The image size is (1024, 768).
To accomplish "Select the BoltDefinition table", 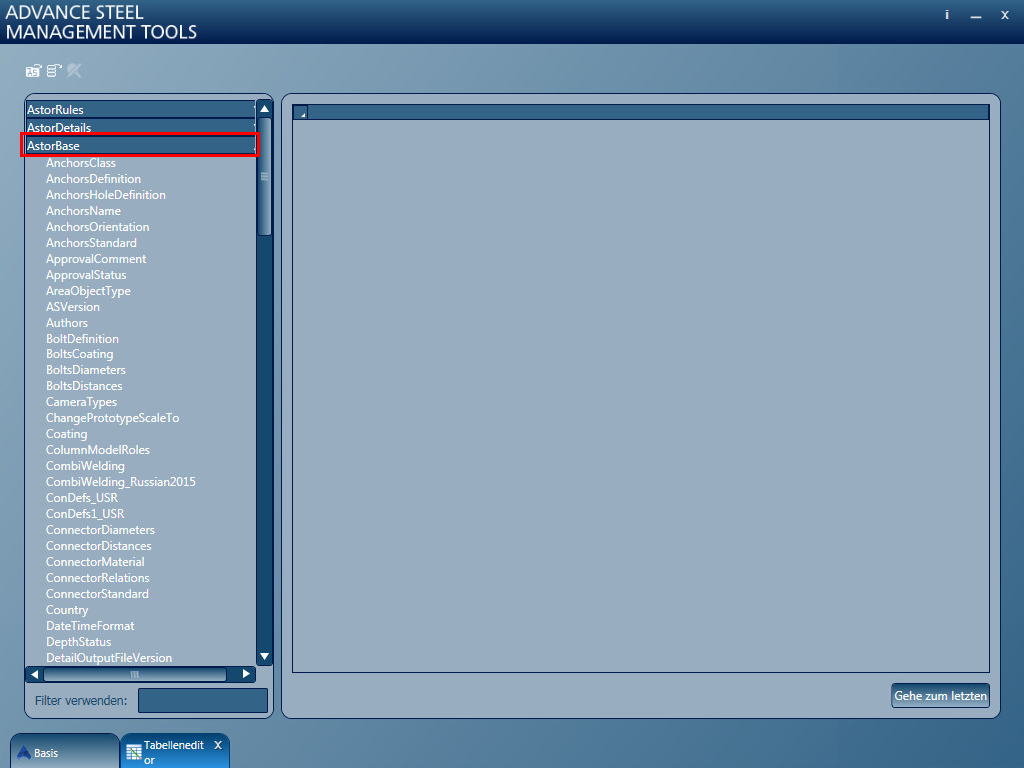I will pyautogui.click(x=82, y=339).
